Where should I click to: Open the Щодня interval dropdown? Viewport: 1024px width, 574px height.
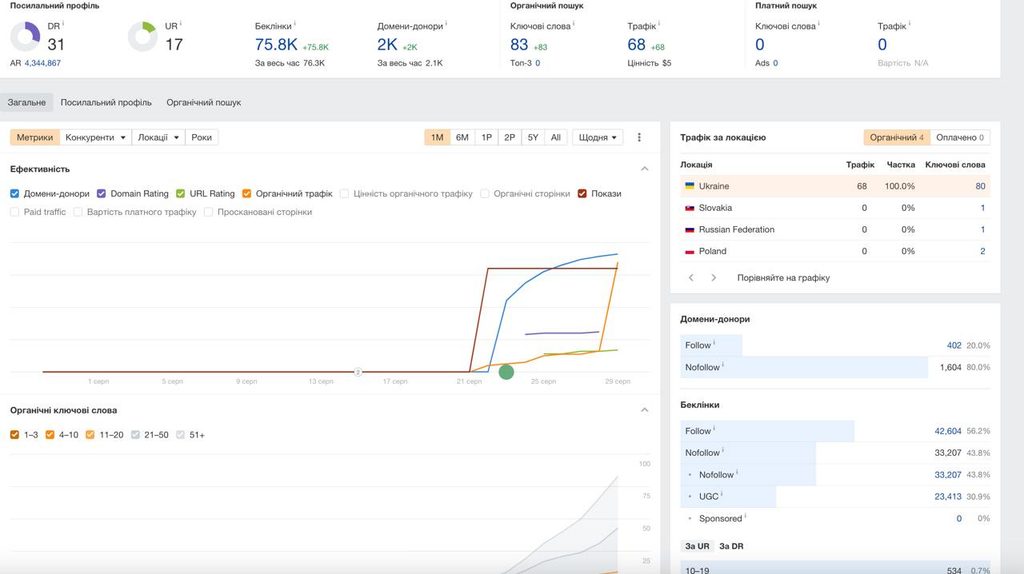pos(598,137)
